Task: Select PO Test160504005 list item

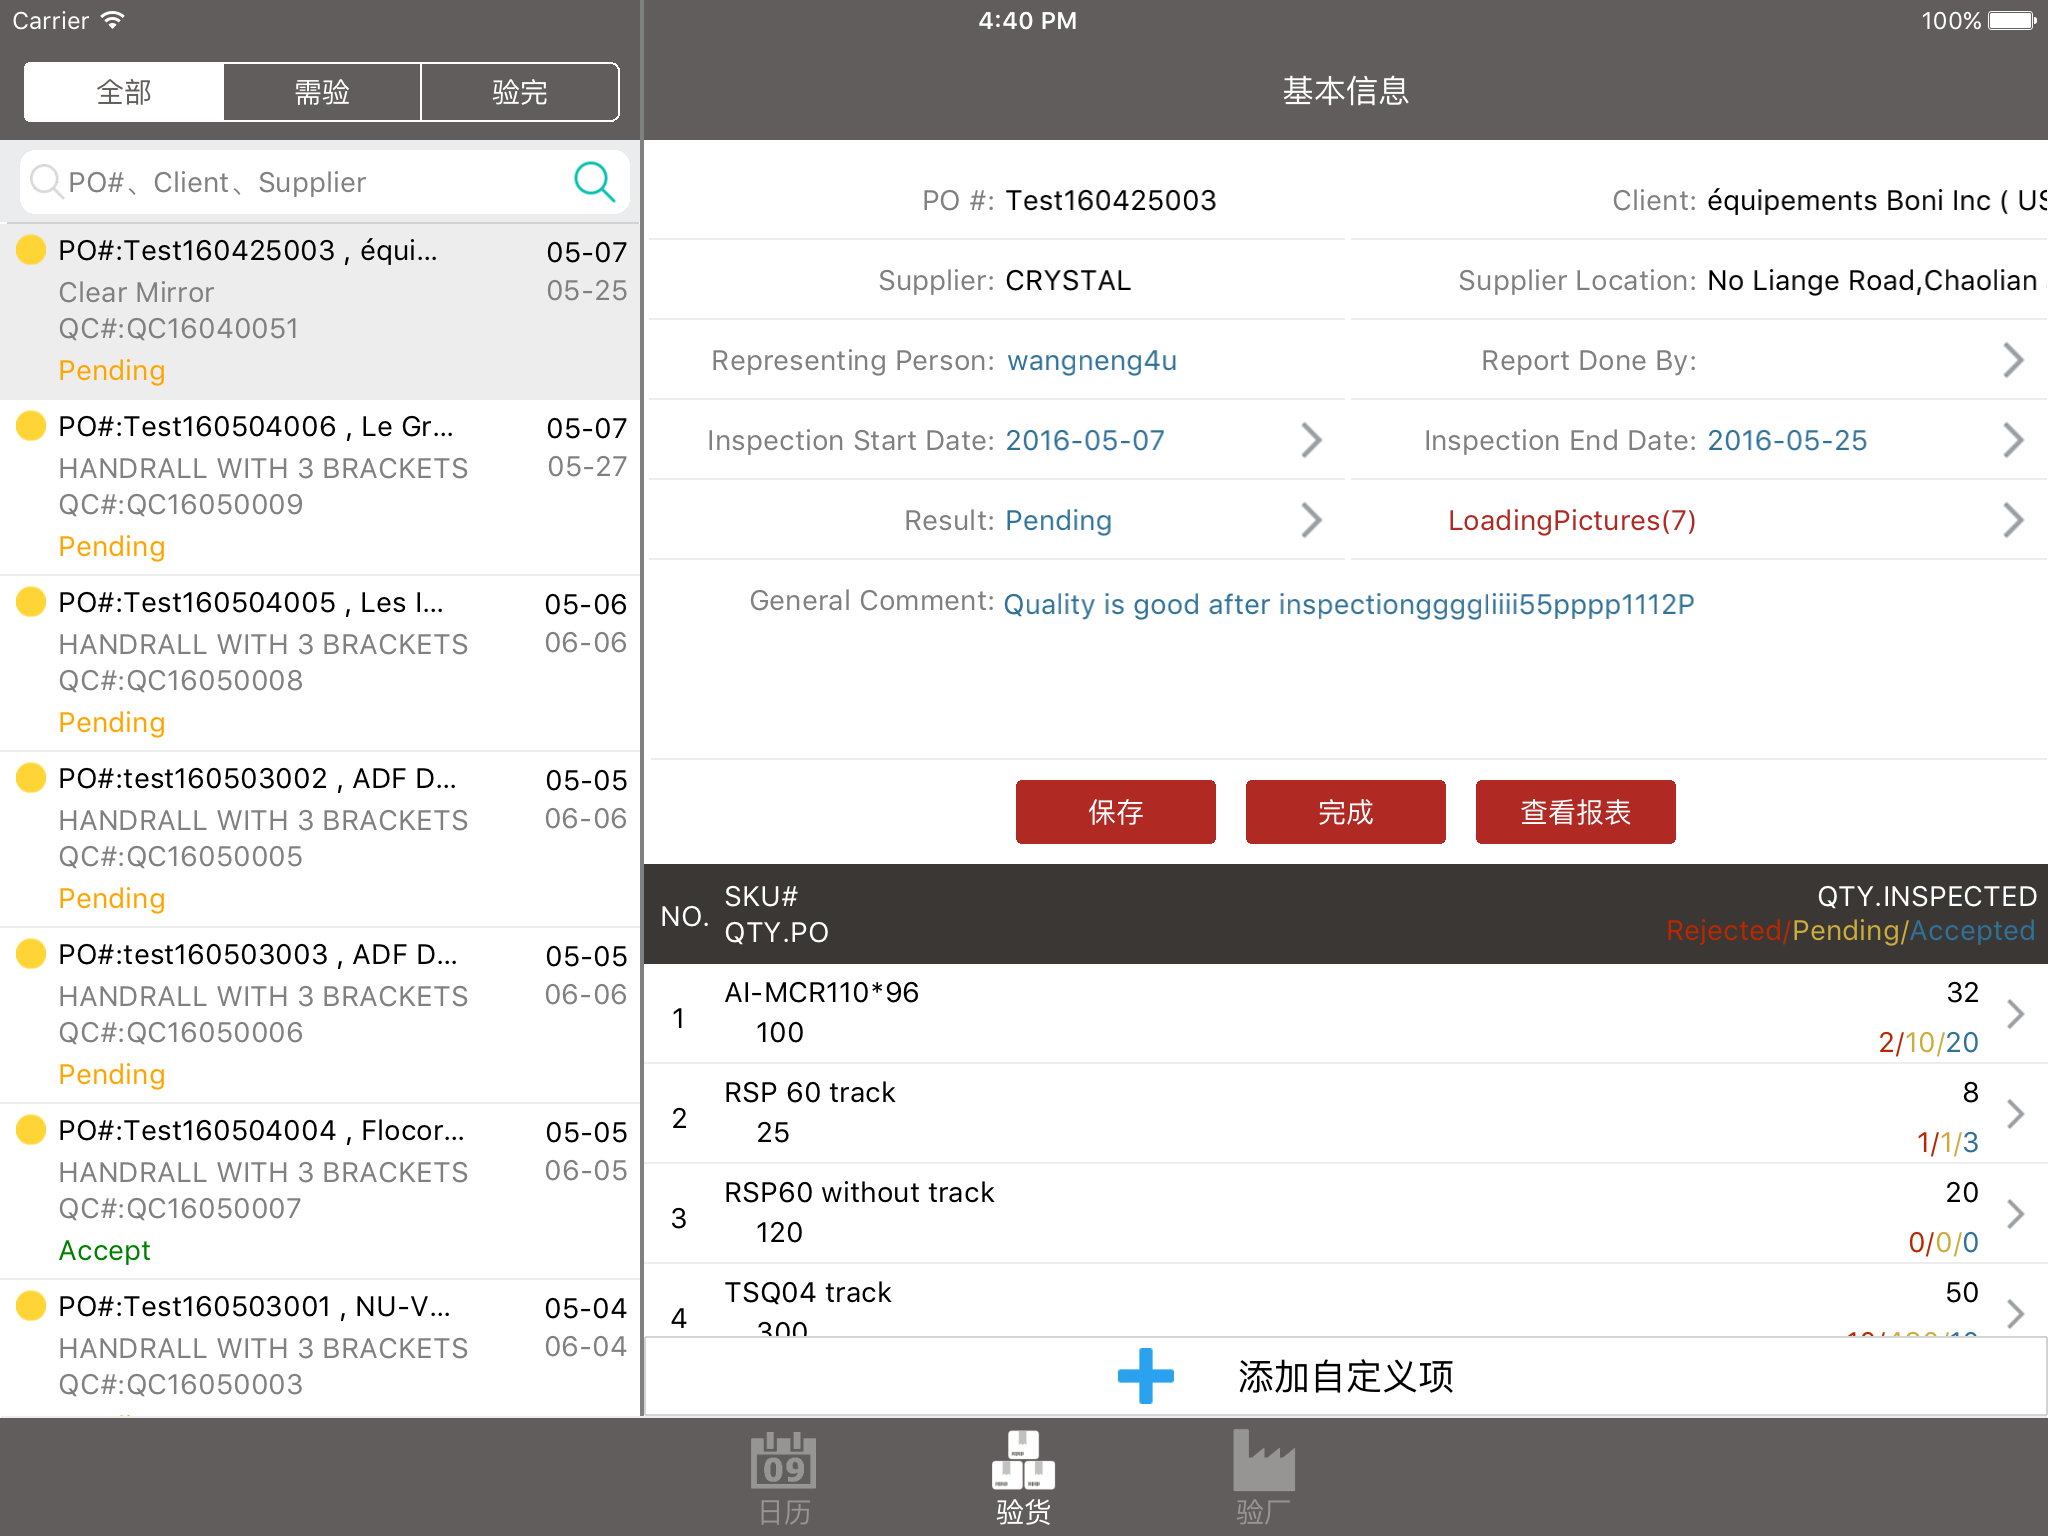Action: [320, 662]
